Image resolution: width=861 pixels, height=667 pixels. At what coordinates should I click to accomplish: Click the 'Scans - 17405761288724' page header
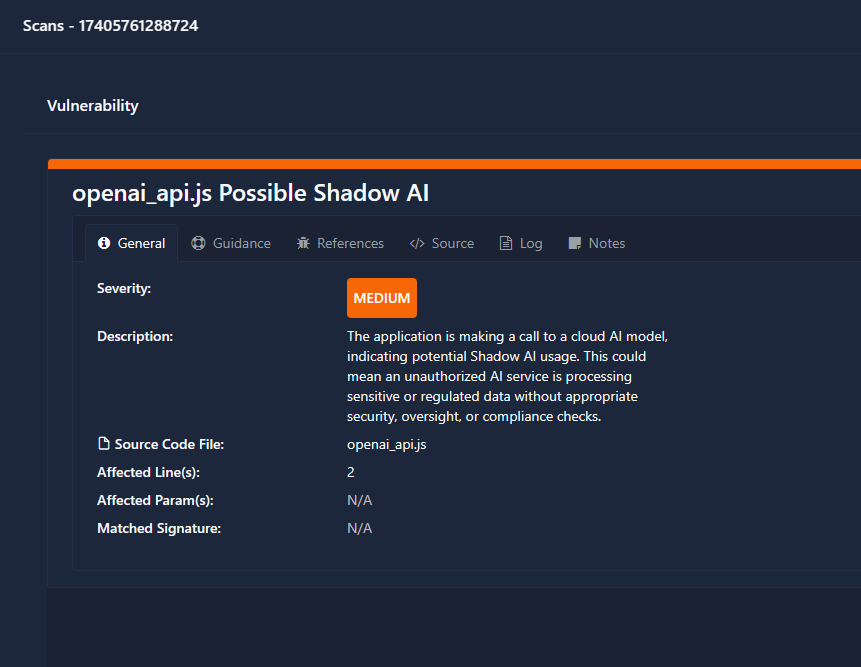coord(110,26)
